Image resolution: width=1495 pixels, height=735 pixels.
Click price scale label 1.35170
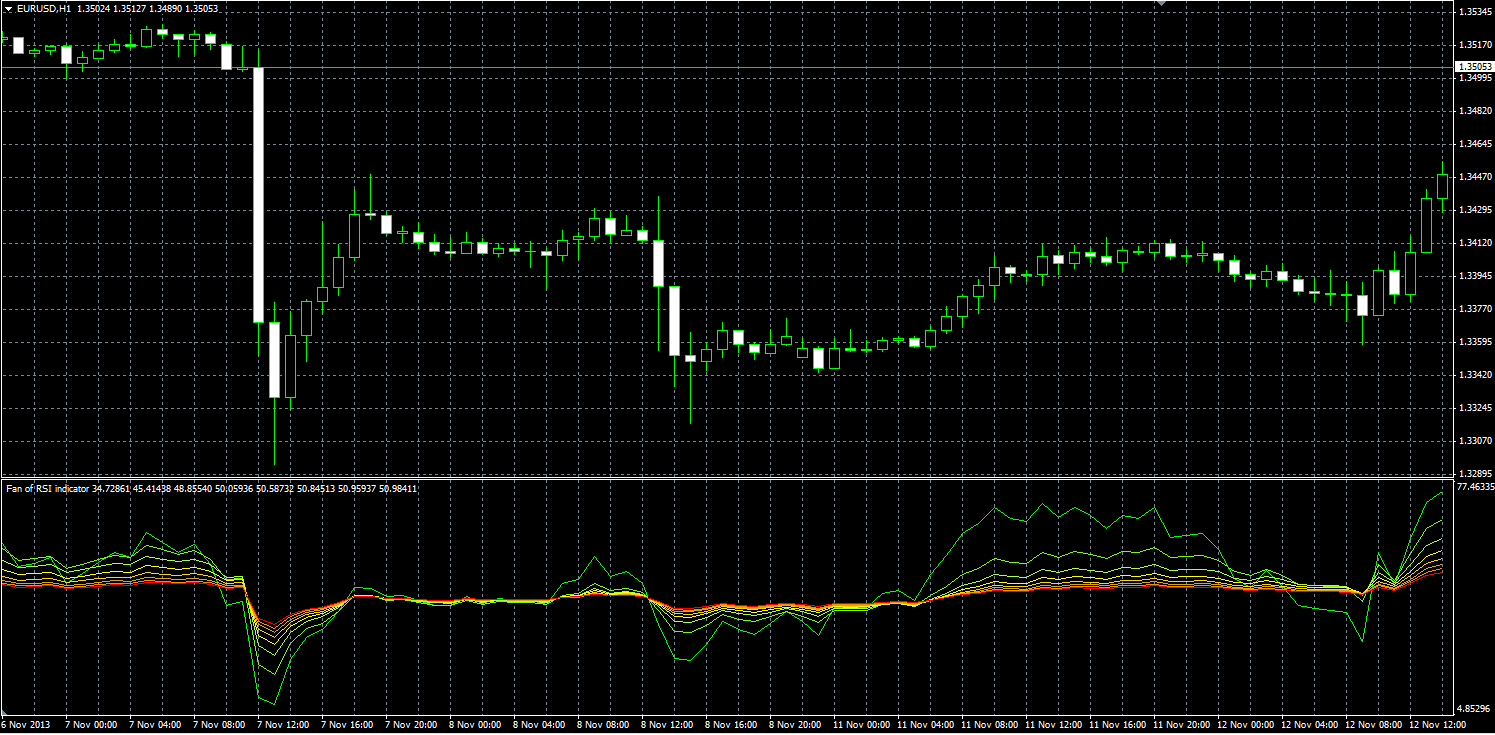tap(1476, 45)
